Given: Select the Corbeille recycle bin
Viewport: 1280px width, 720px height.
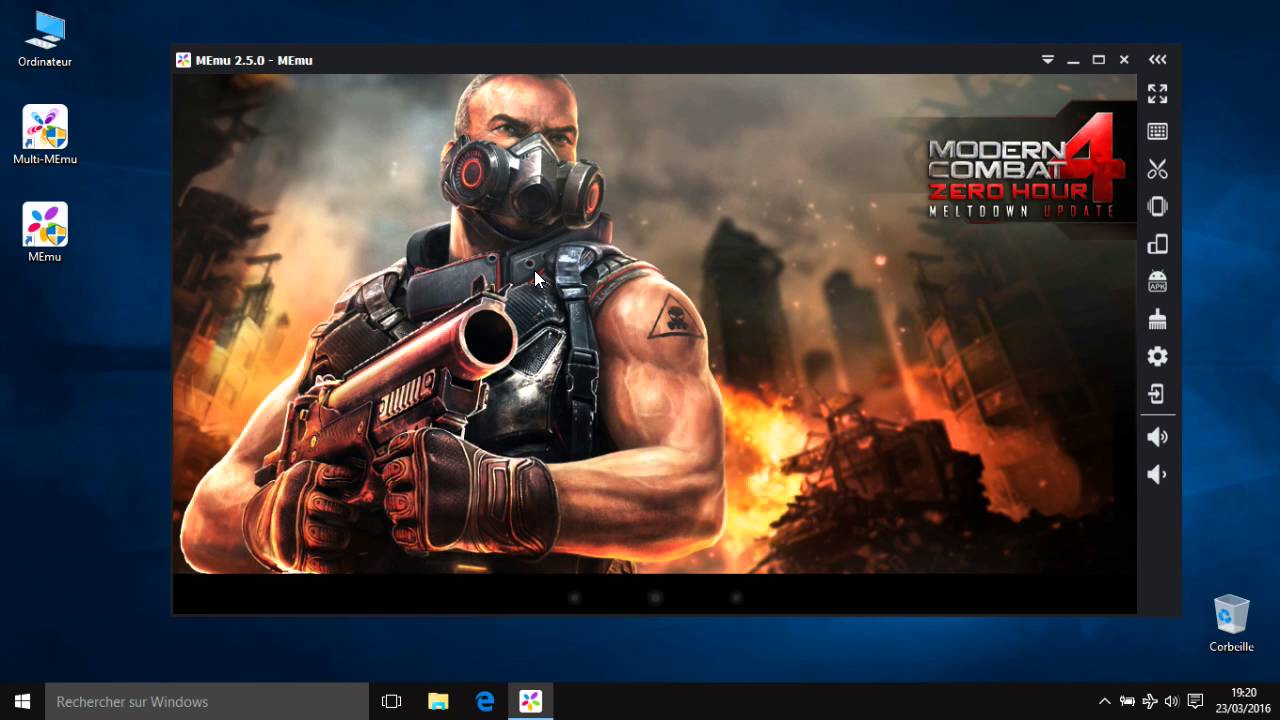Looking at the screenshot, I should [1231, 623].
